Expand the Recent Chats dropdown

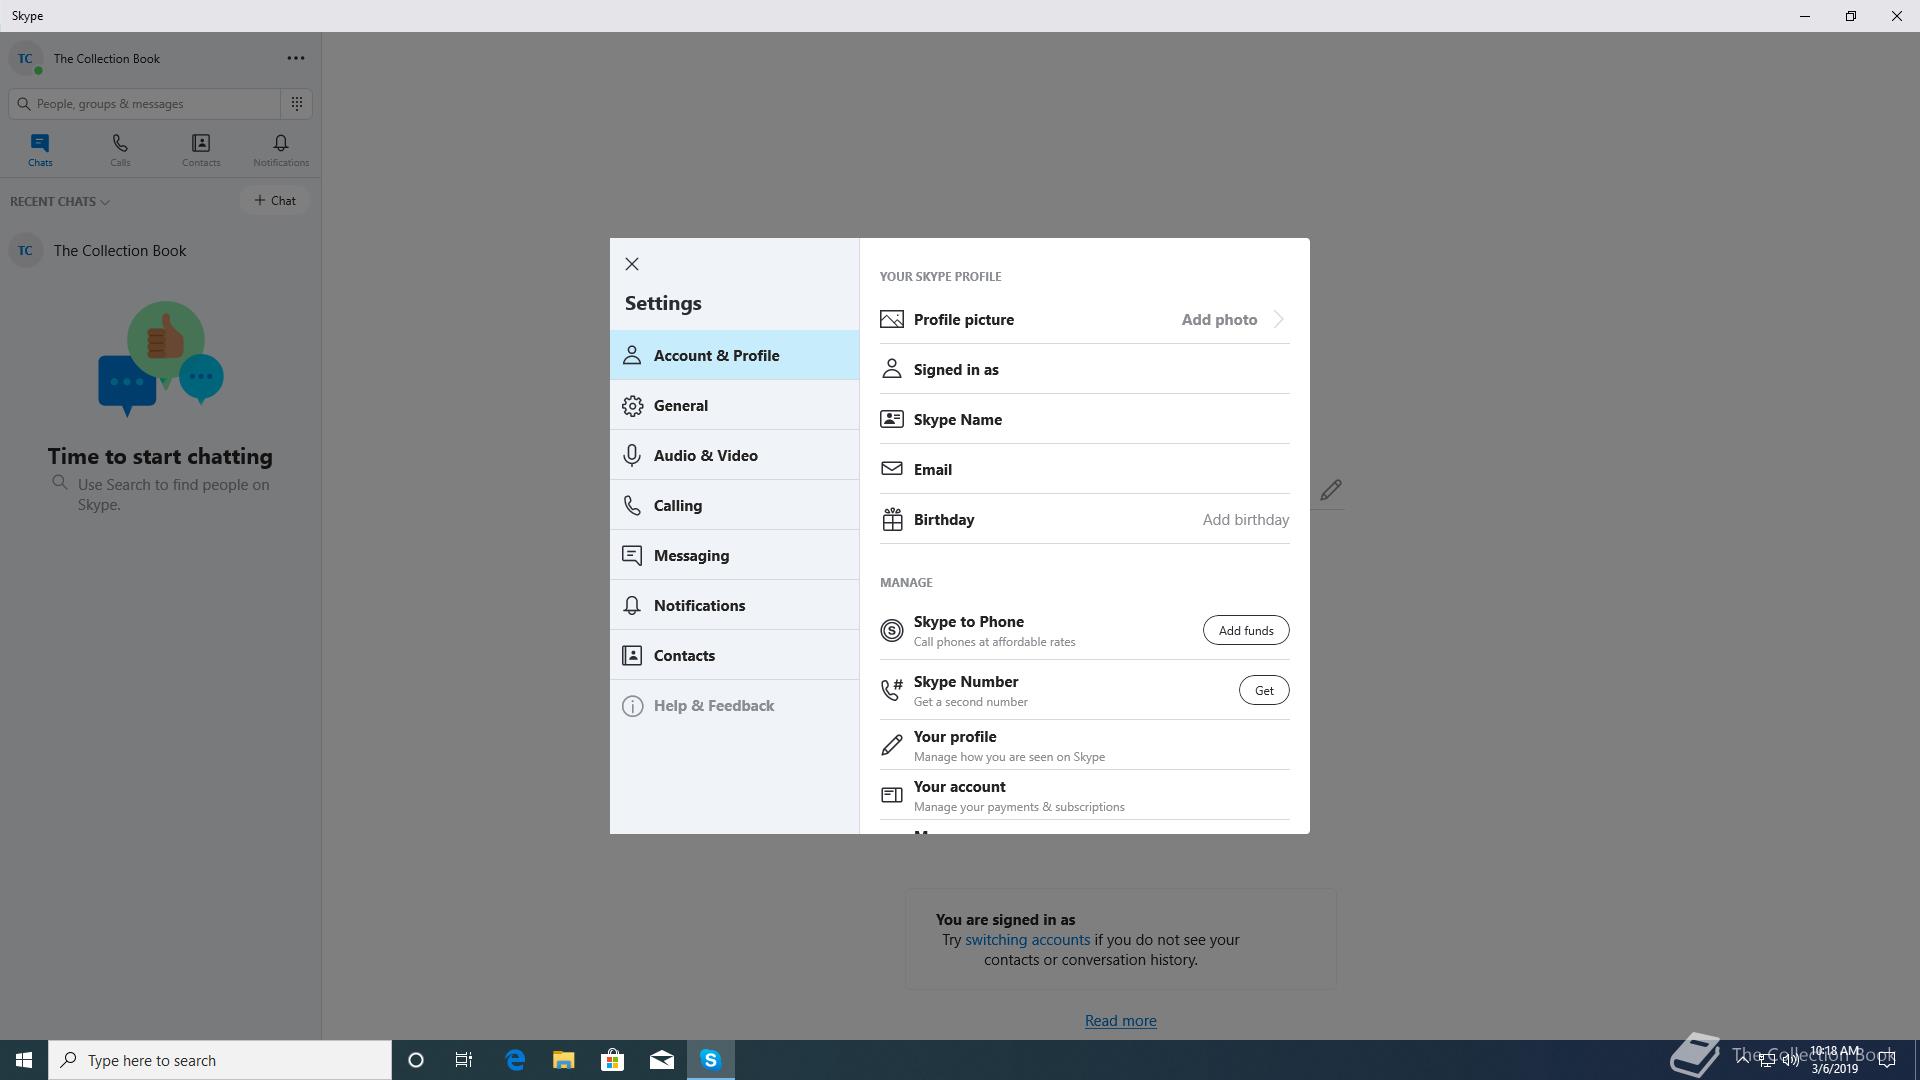tap(60, 202)
